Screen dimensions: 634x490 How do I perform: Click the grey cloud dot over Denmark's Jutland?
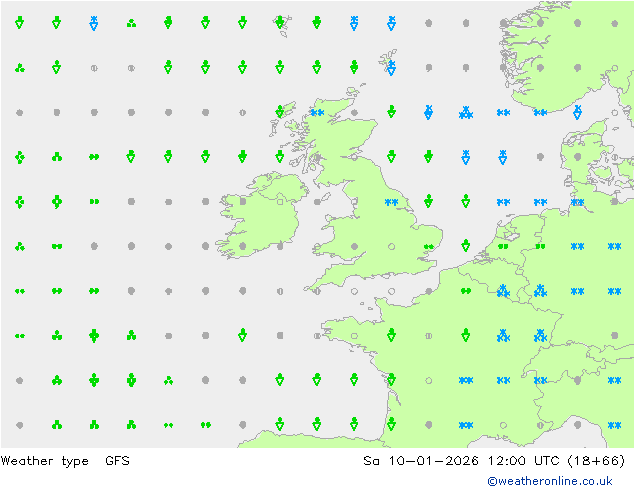pyautogui.click(x=577, y=157)
